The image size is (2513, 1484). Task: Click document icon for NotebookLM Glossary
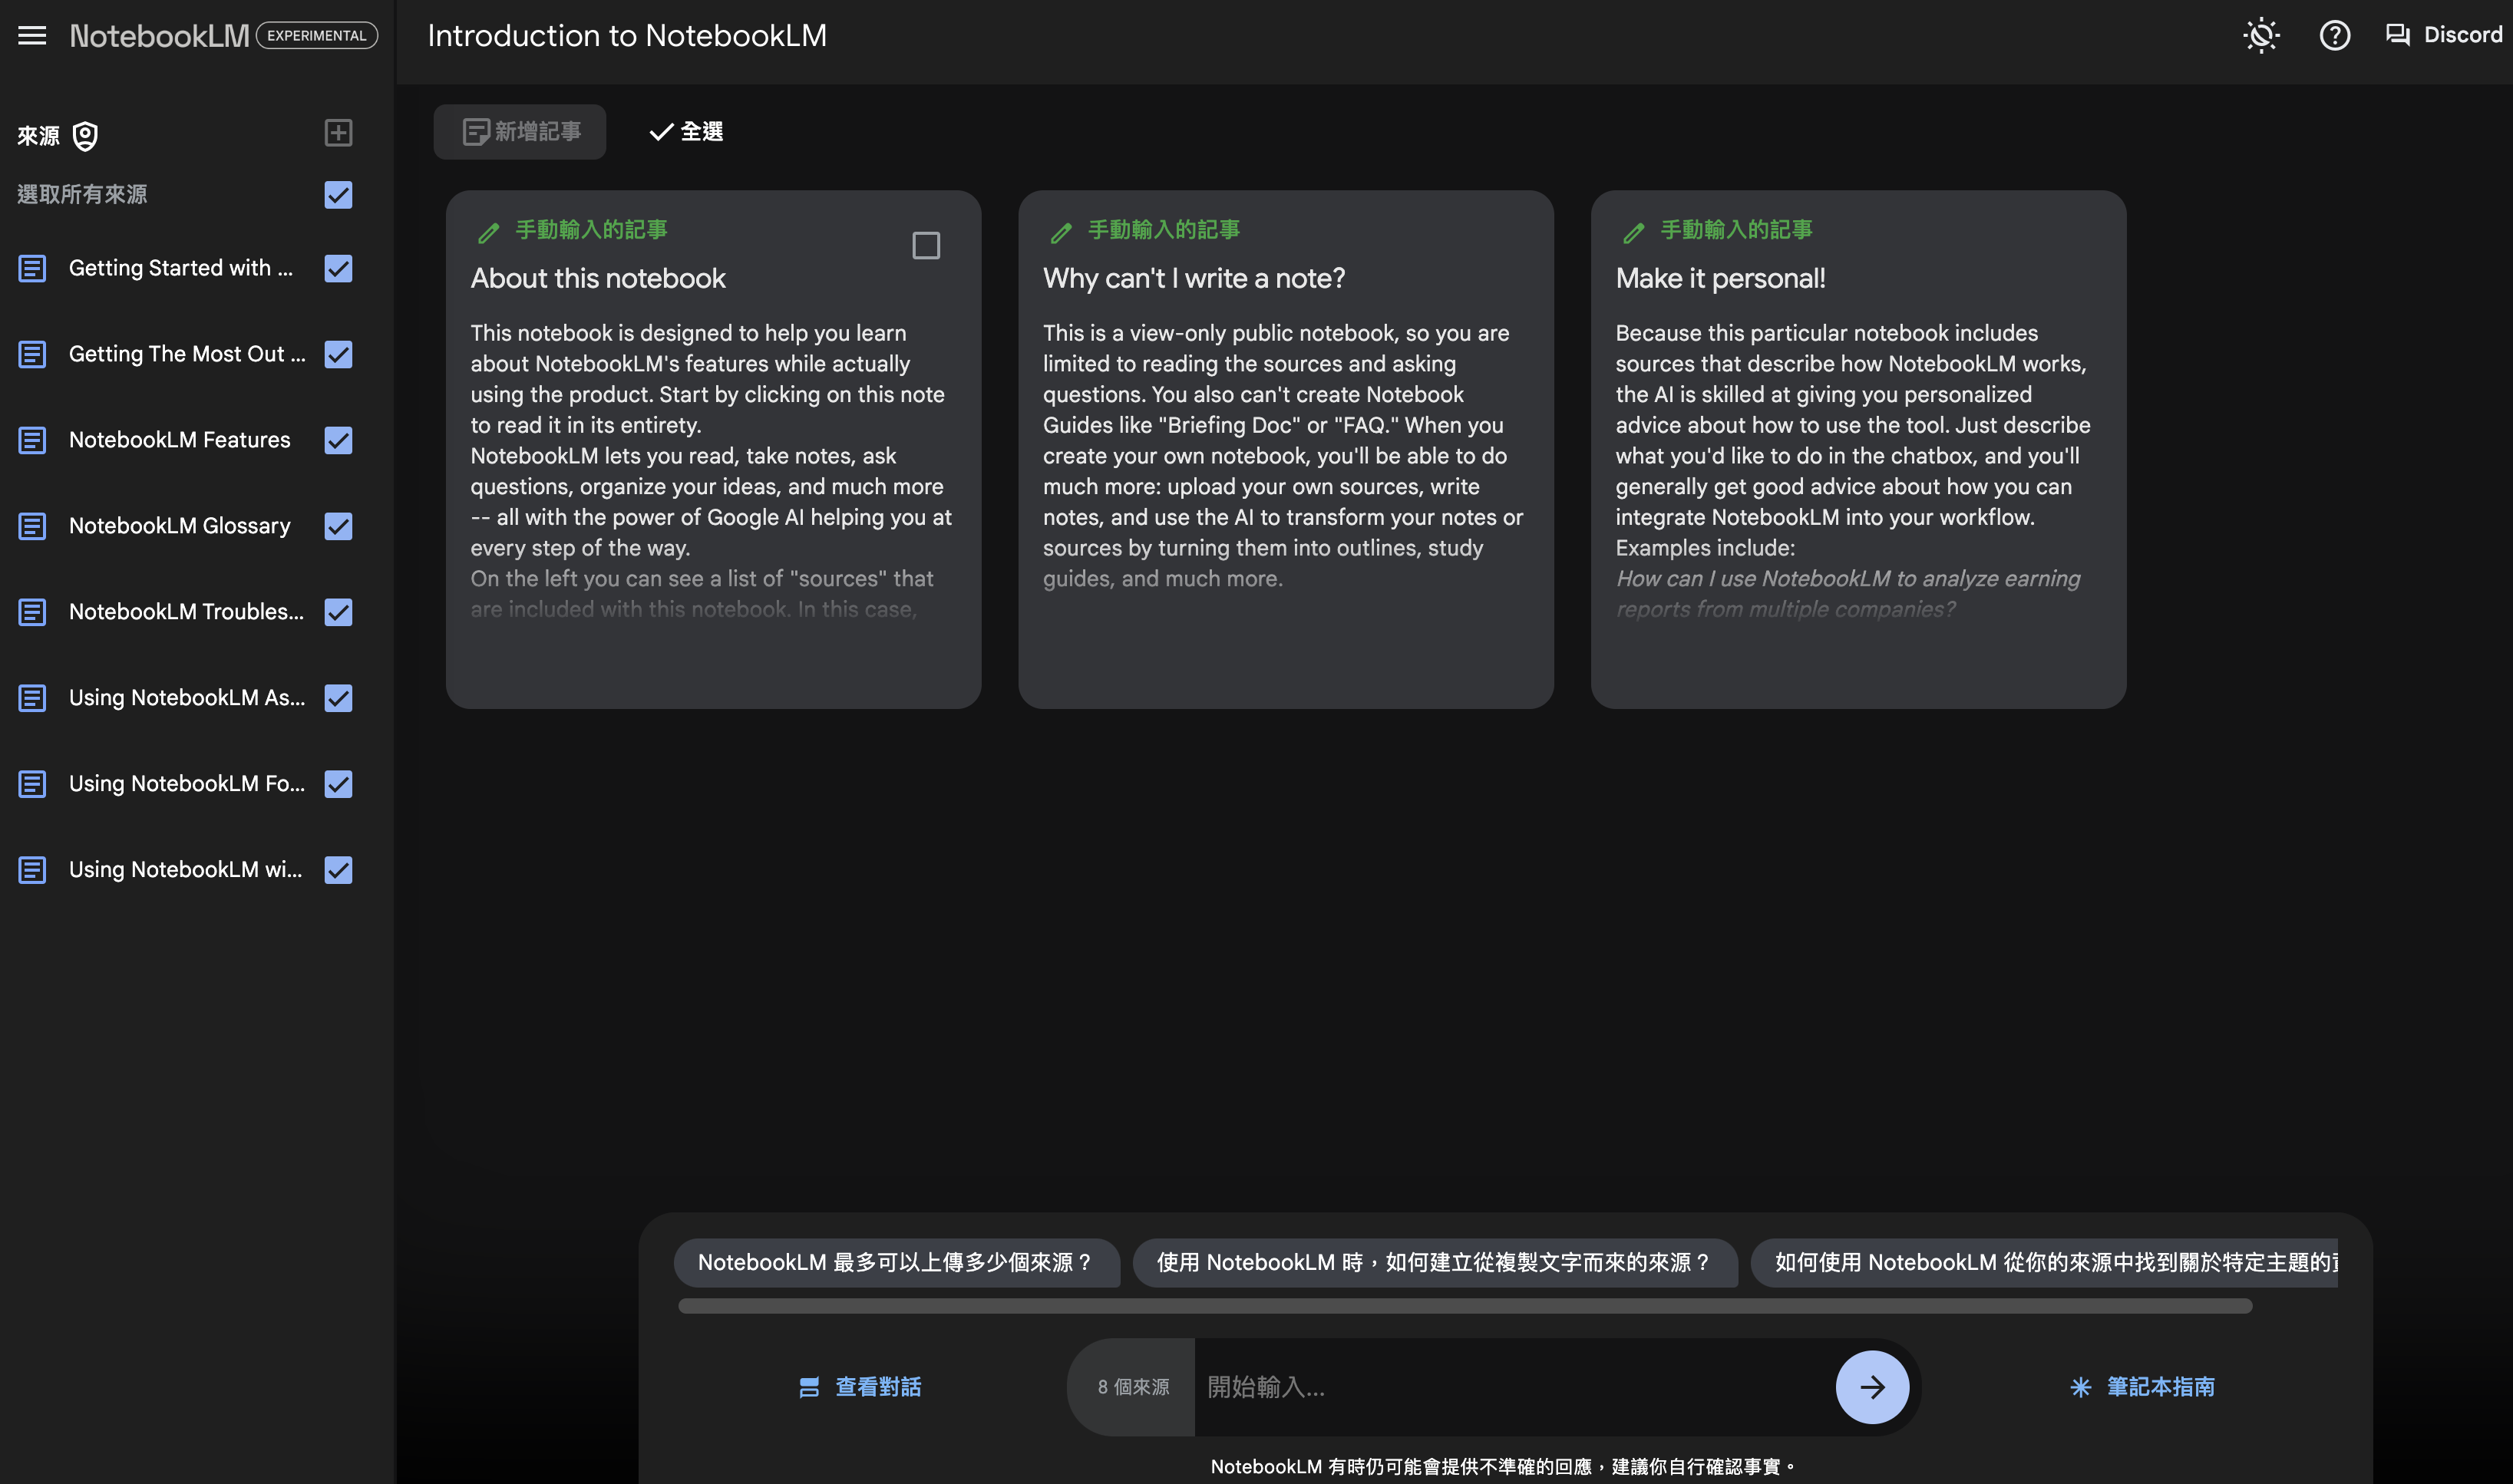click(32, 526)
